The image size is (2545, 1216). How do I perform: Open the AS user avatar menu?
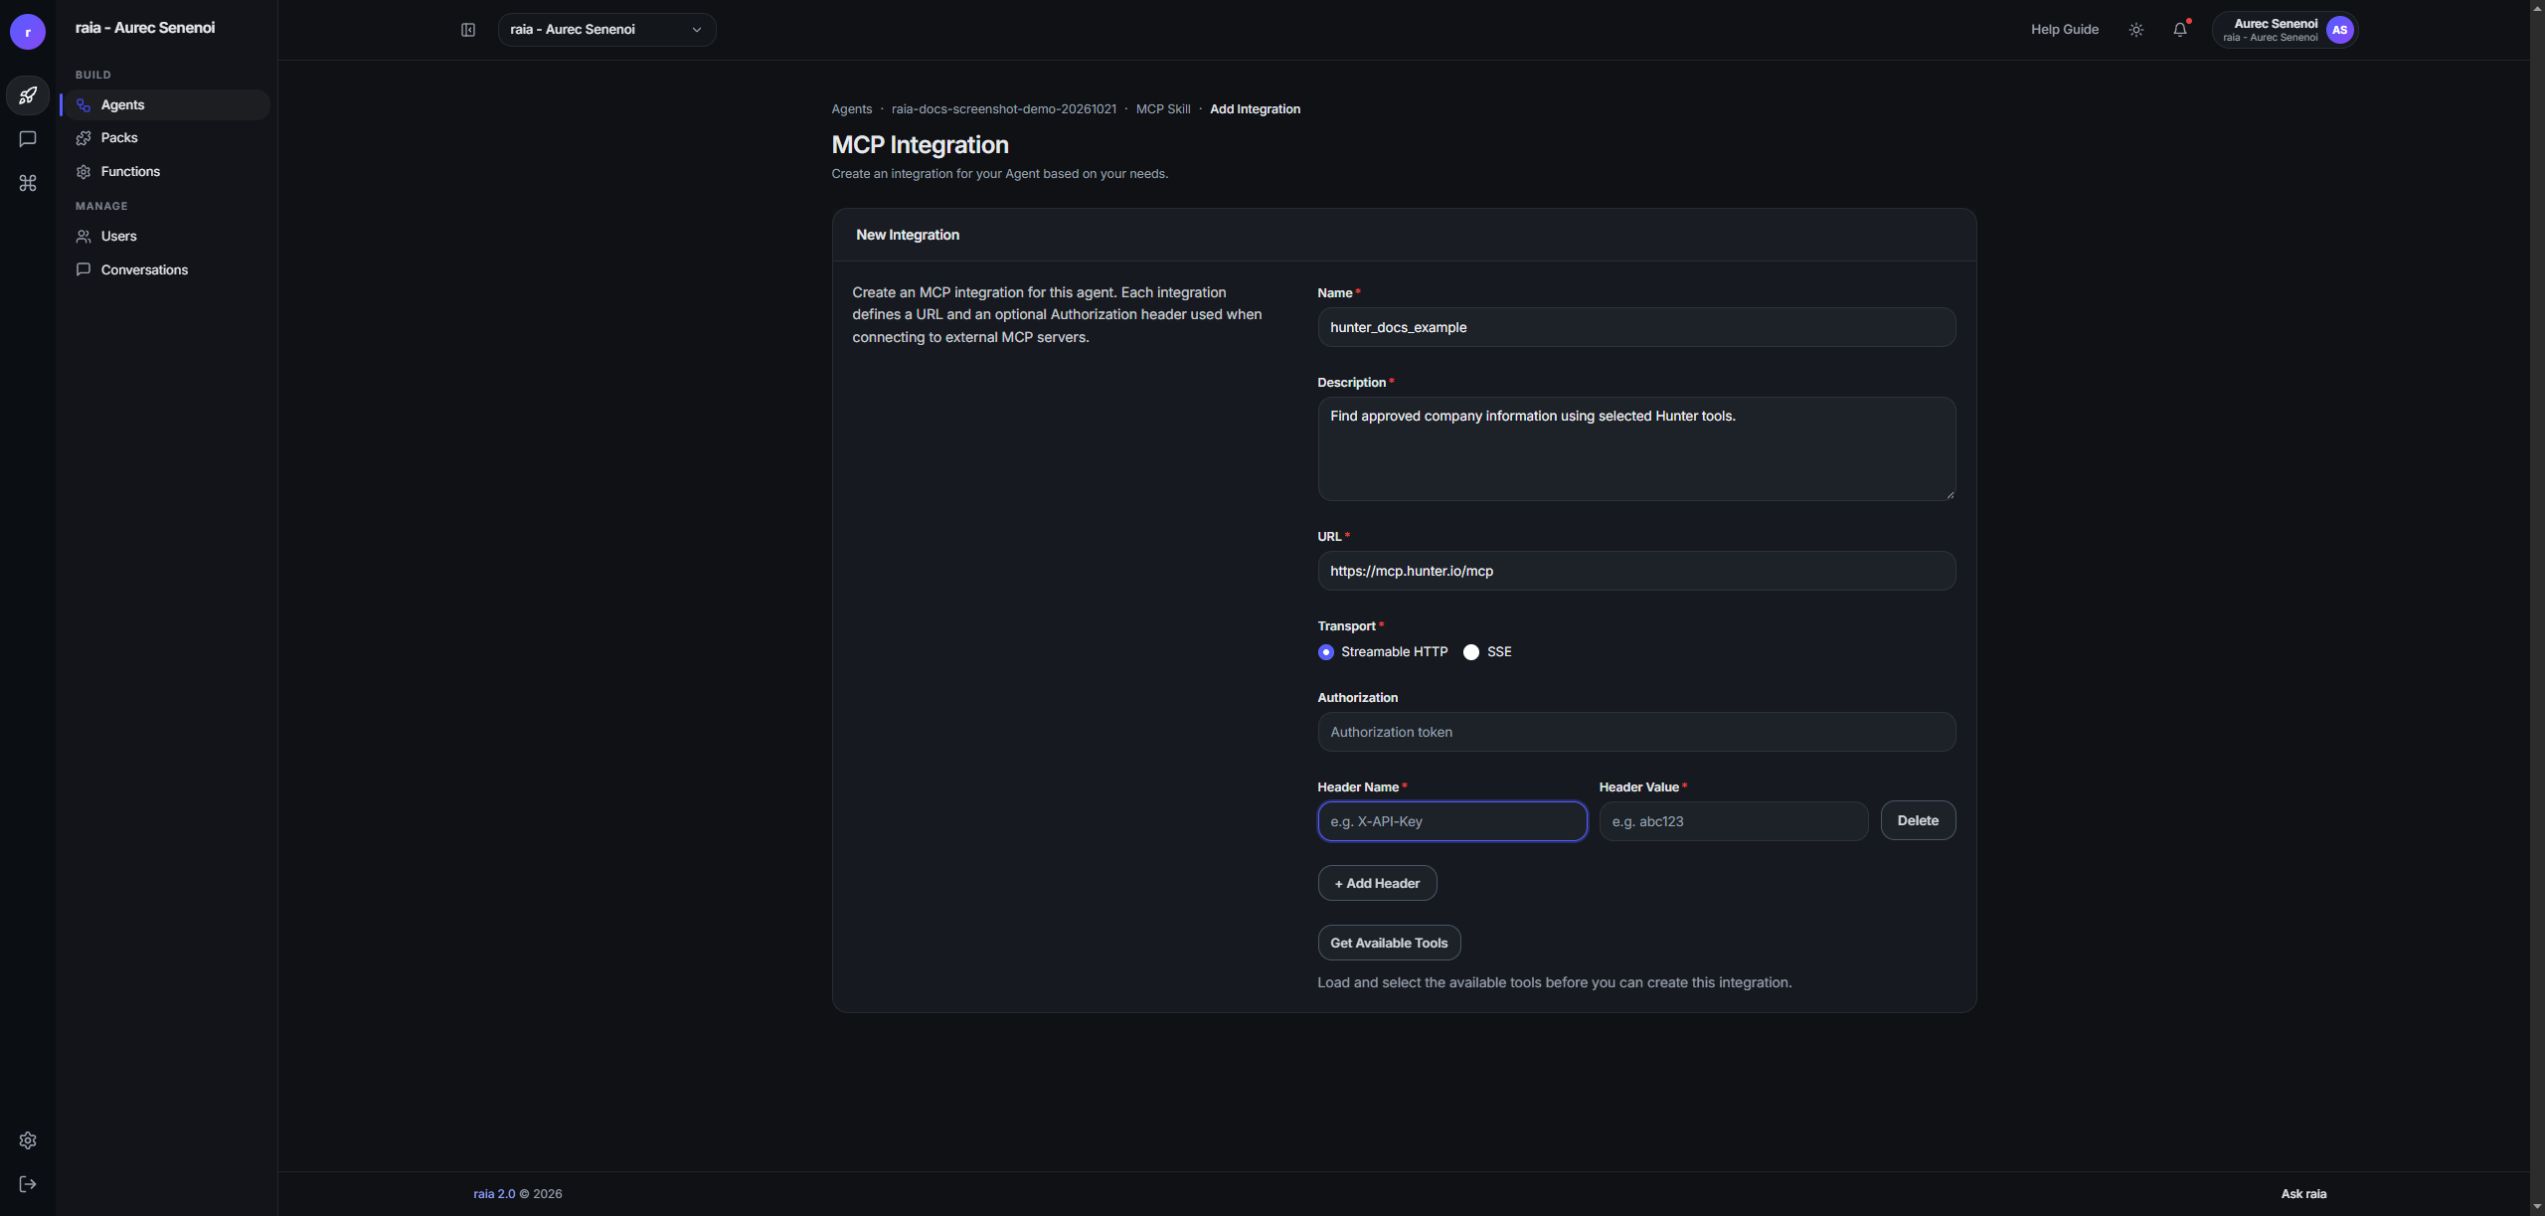click(x=2340, y=30)
